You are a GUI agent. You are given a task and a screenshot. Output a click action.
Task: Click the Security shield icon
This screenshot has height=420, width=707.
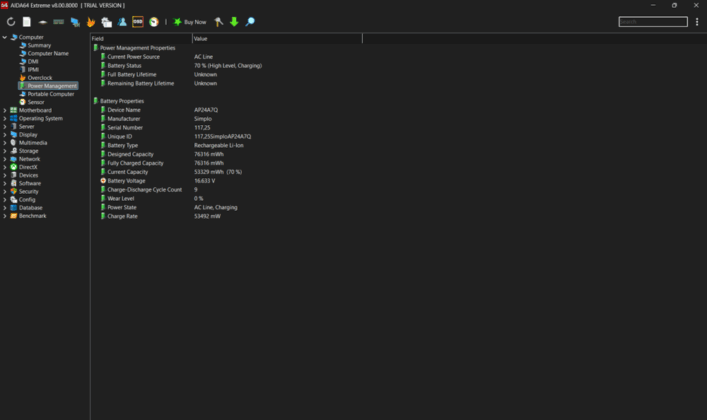tap(14, 191)
